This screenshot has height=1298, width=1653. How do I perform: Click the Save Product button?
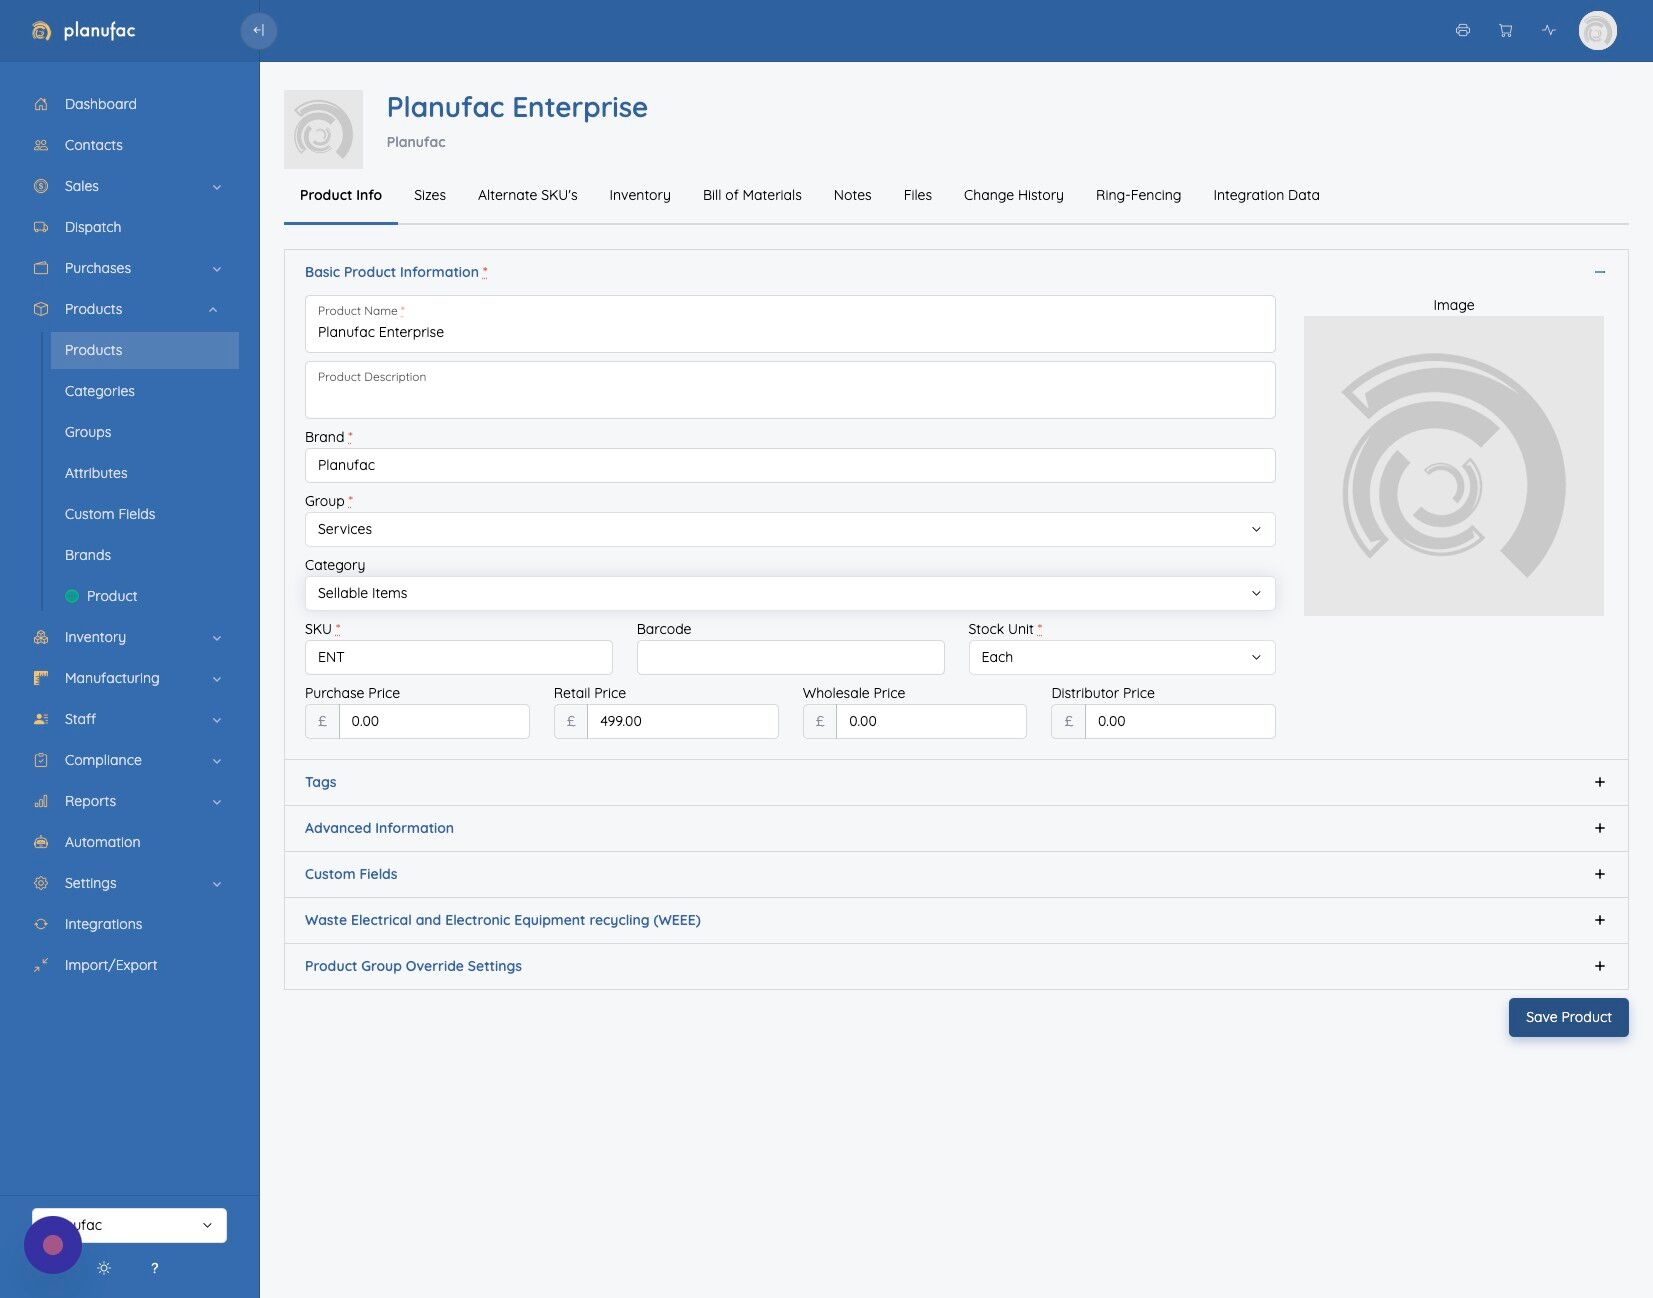point(1569,1017)
